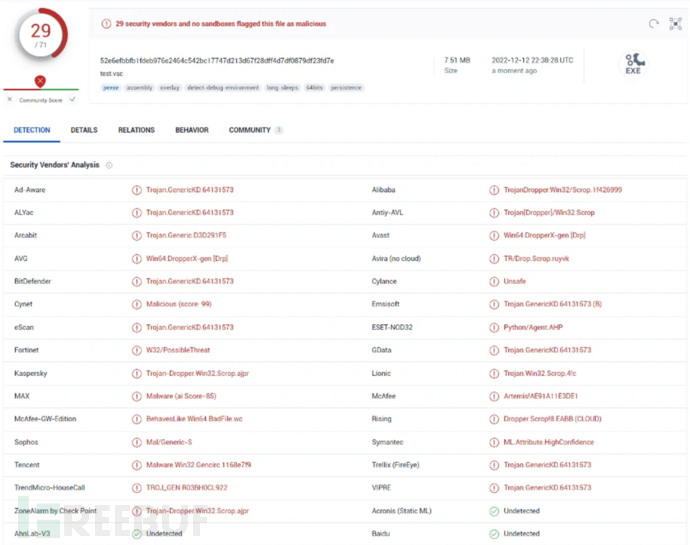The image size is (690, 545).
Task: Click the Win64:DropperX-gen [Drp] result for AVG
Action: click(187, 258)
